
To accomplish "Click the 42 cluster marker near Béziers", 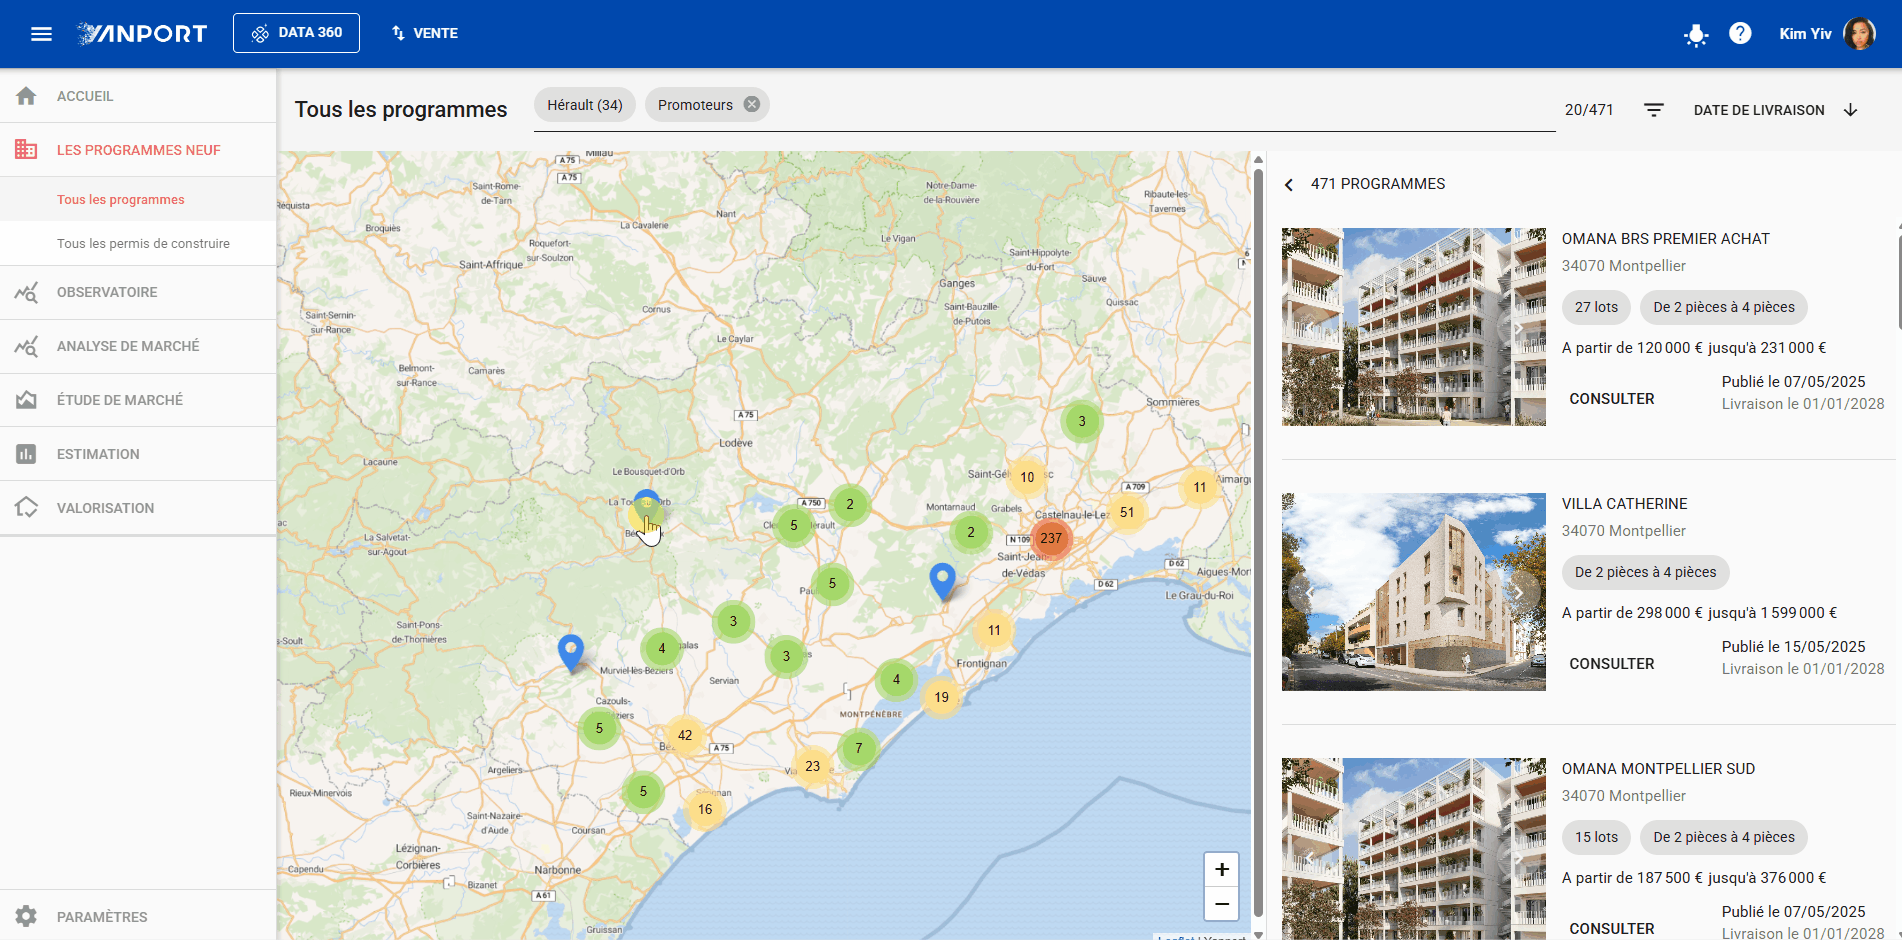I will [685, 735].
